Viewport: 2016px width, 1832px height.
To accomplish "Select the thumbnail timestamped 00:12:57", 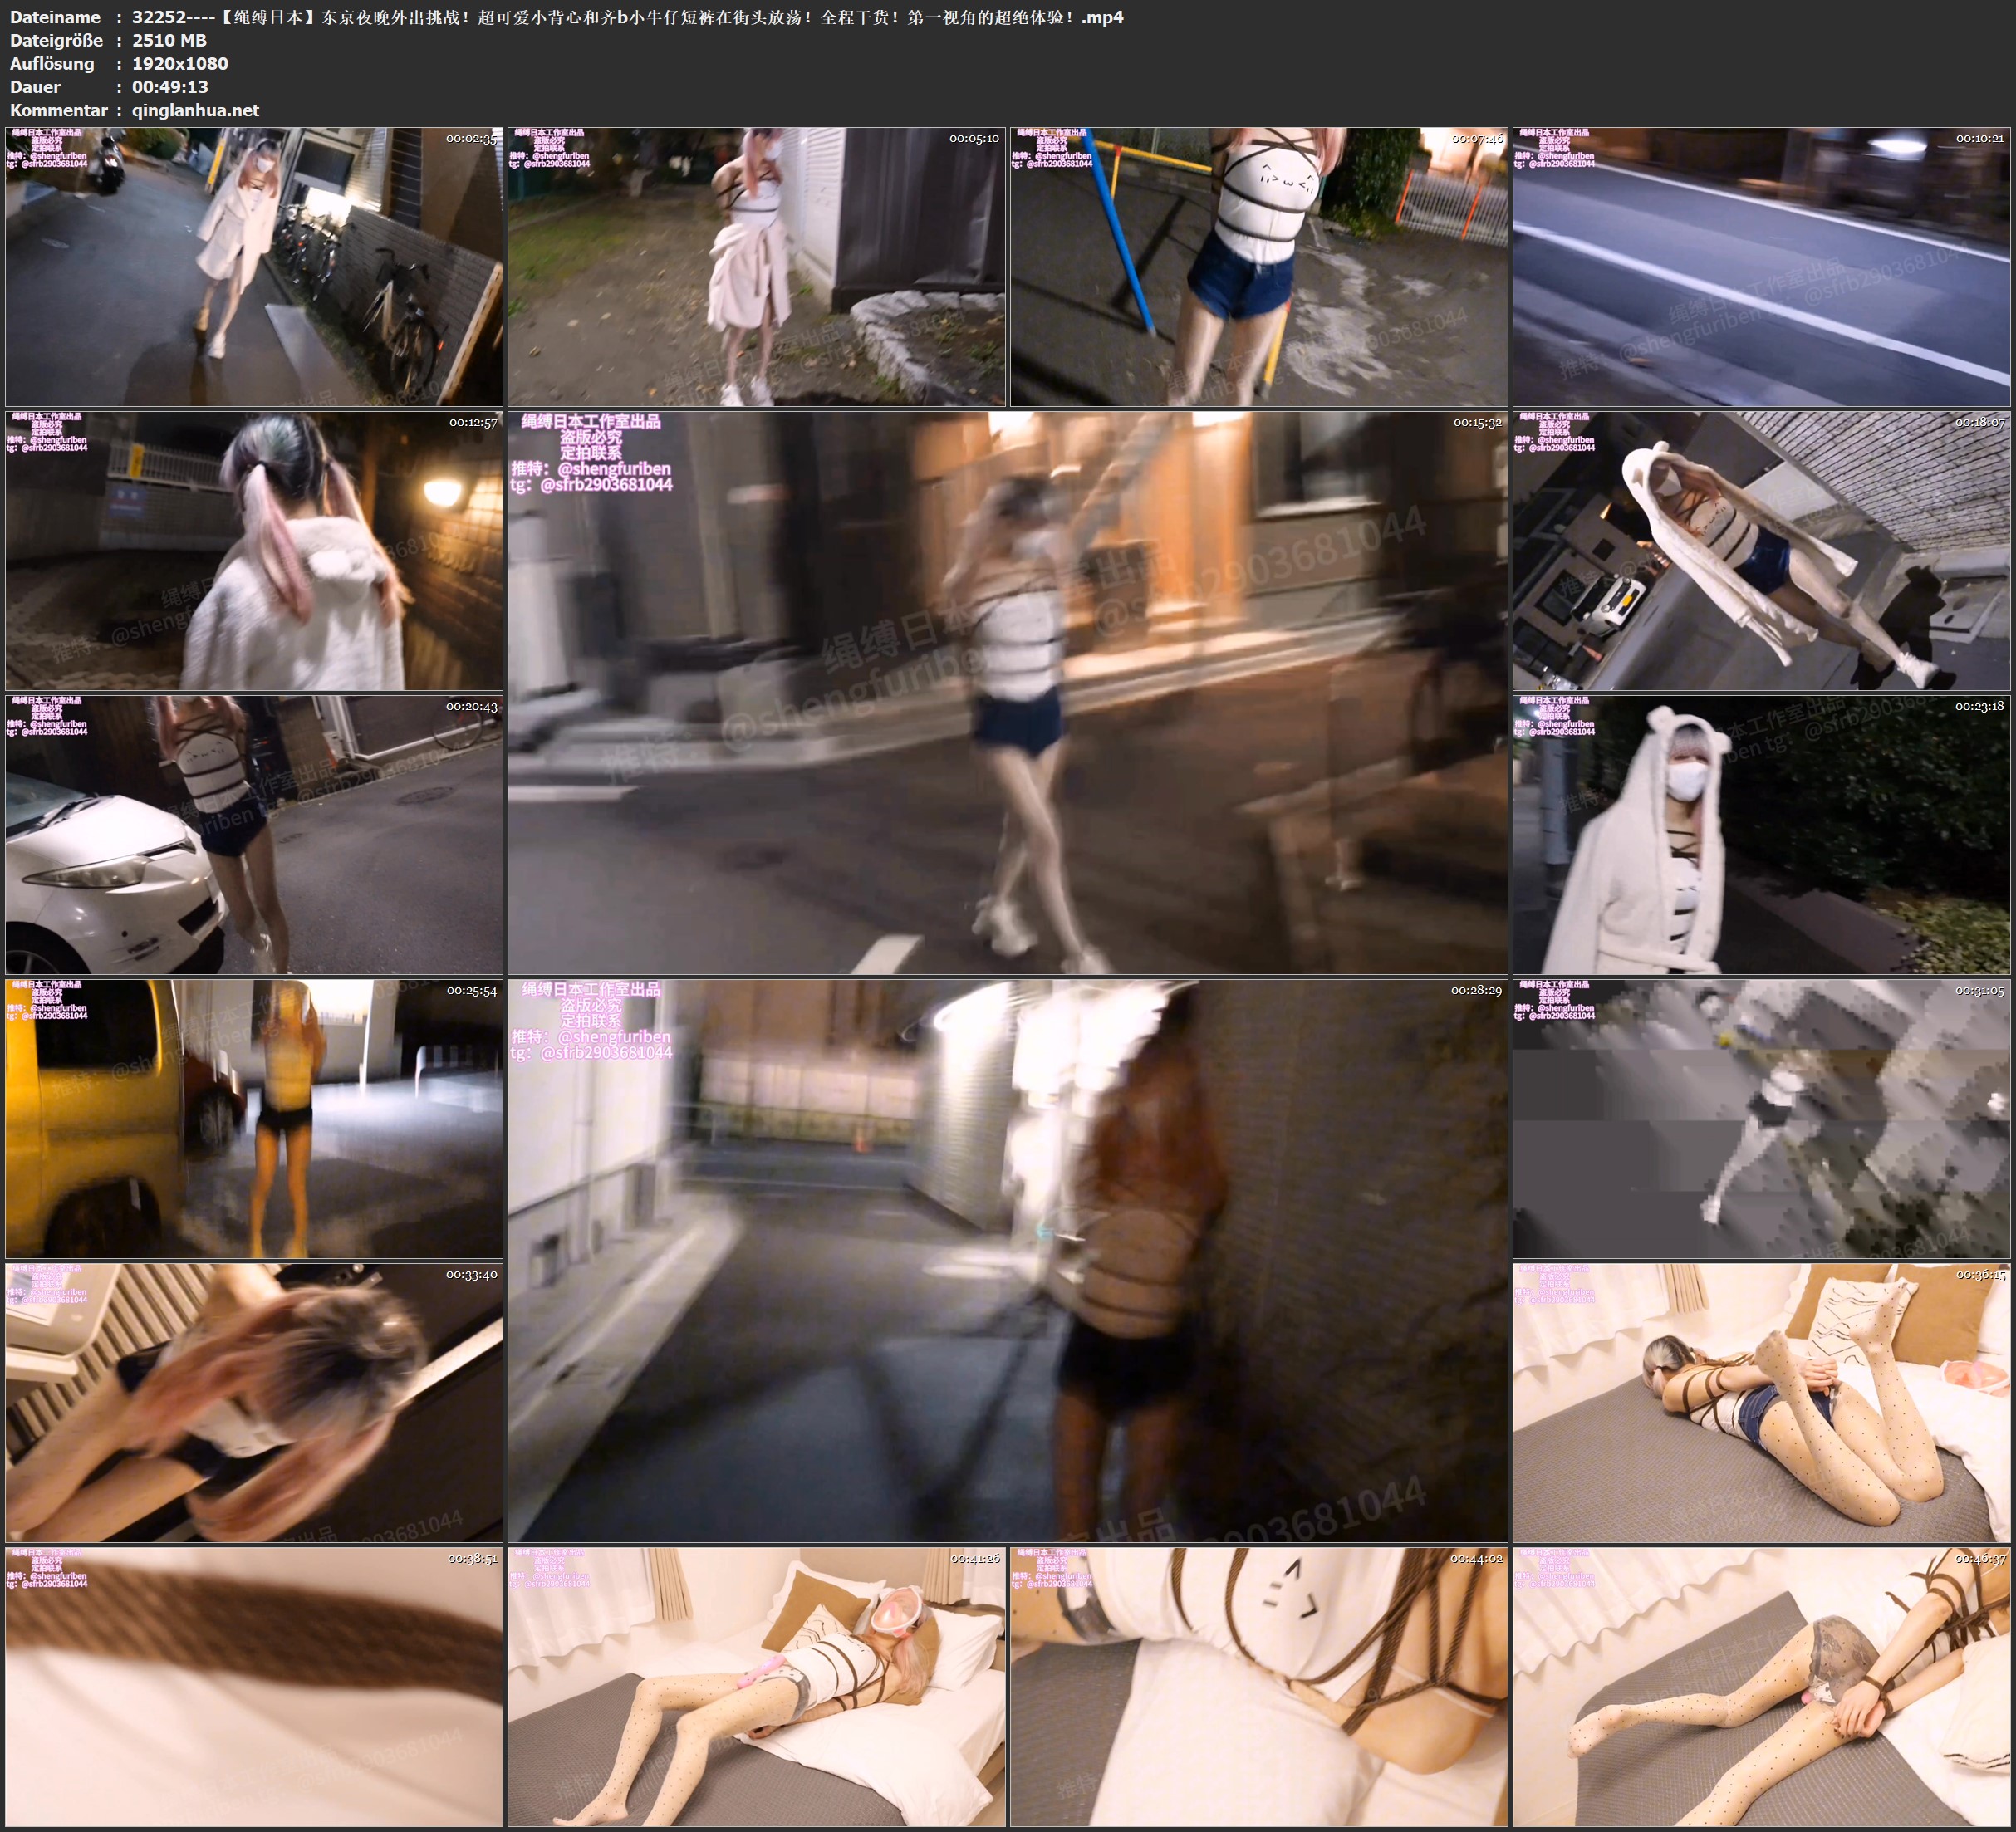I will [254, 550].
